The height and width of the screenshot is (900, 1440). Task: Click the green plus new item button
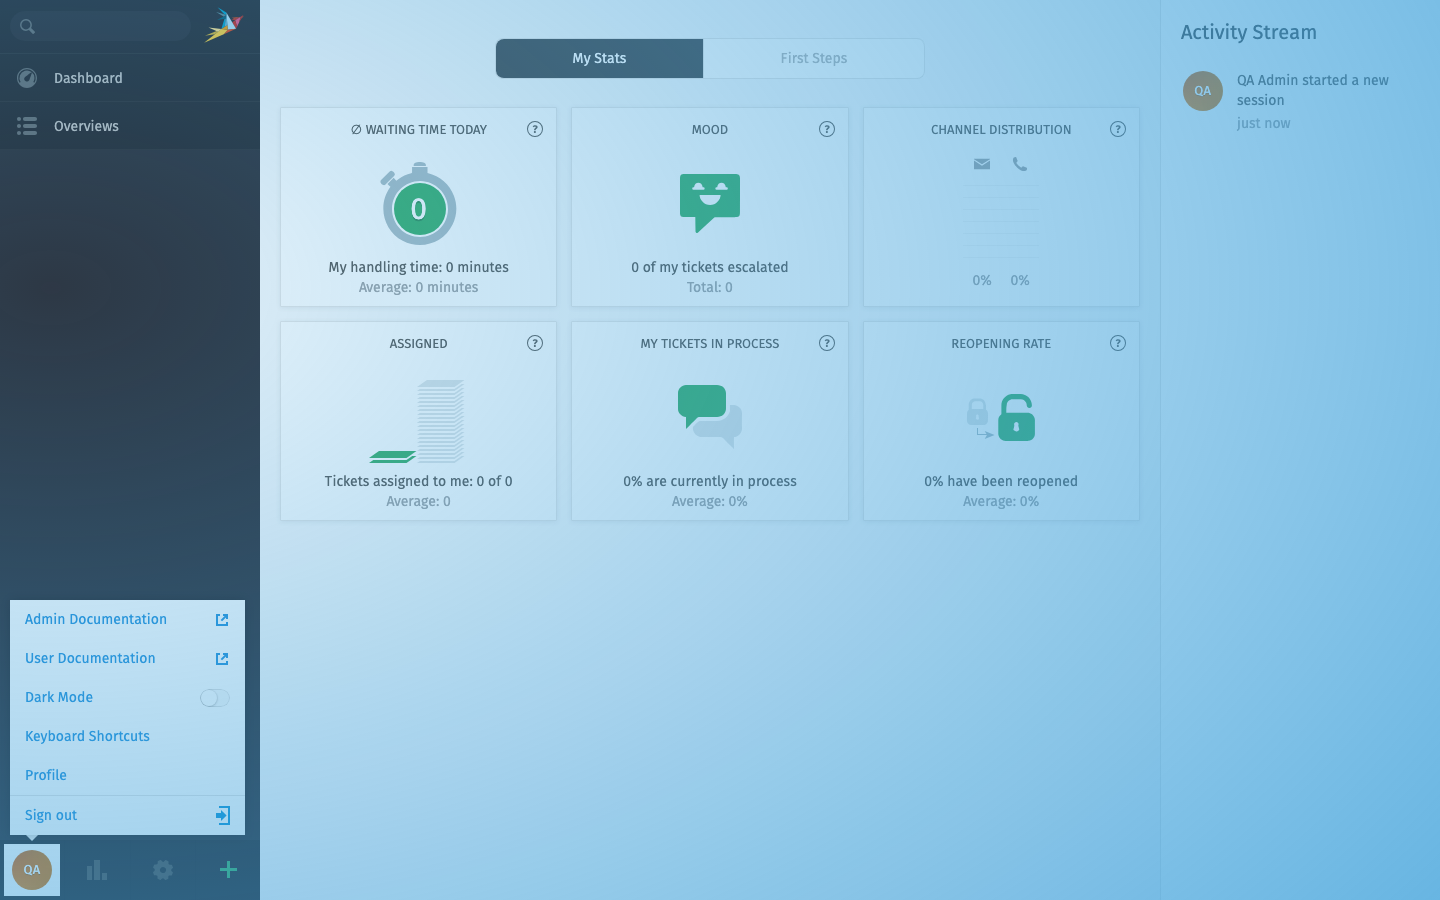[228, 870]
